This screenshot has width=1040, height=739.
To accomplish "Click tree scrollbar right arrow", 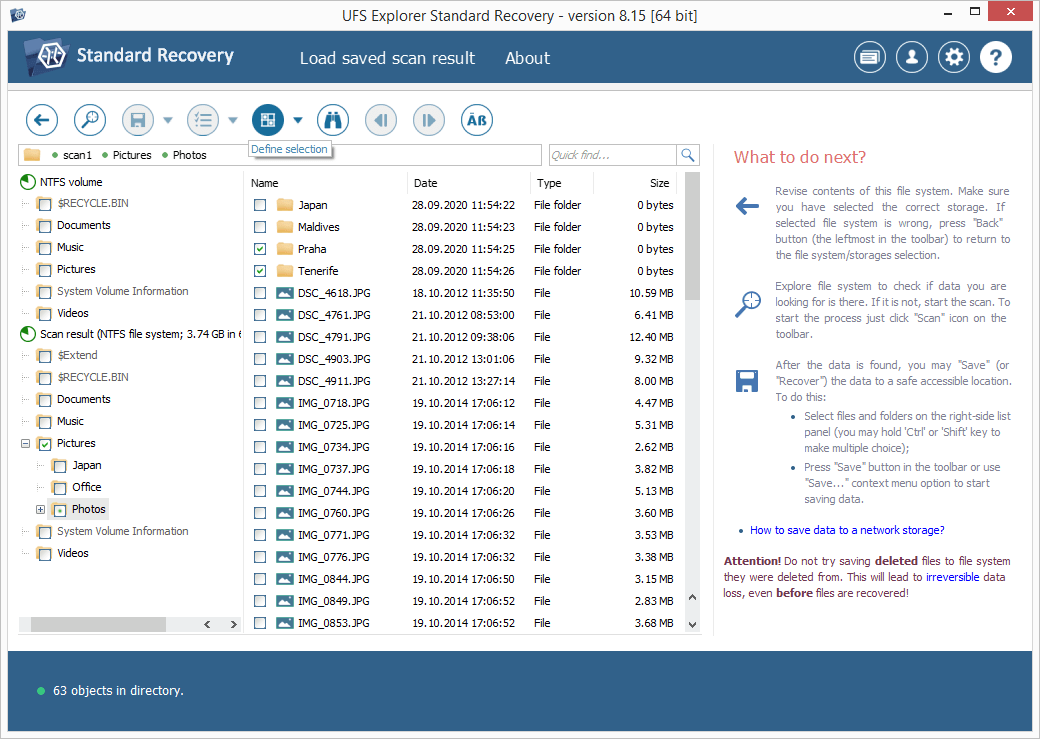I will click(233, 624).
